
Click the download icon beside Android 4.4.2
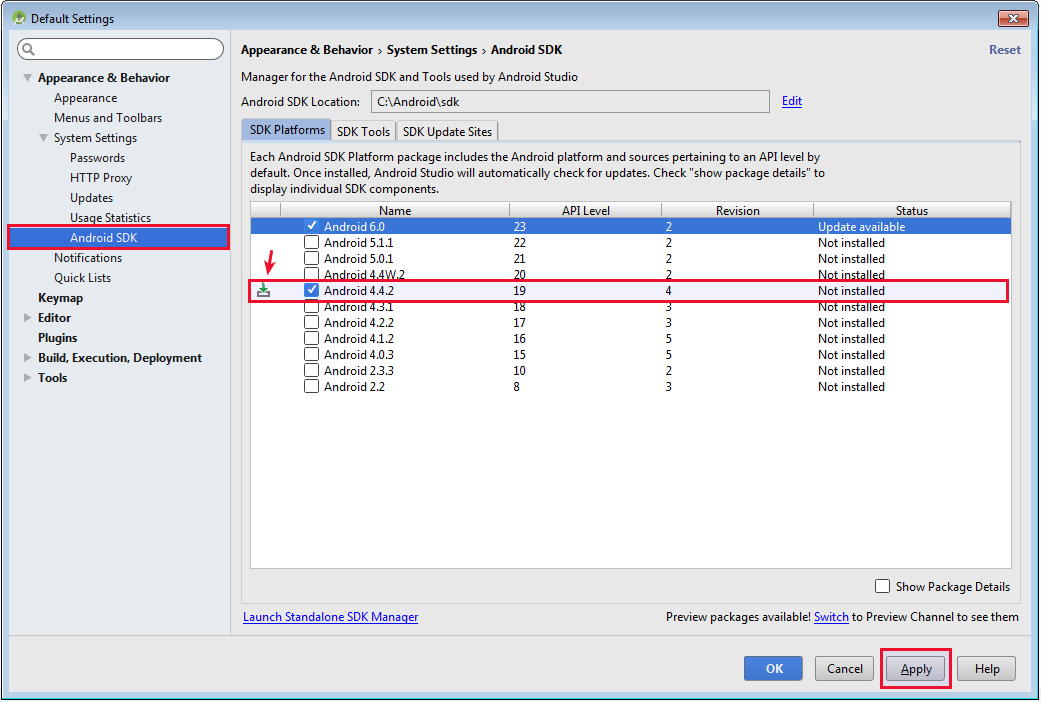[264, 290]
